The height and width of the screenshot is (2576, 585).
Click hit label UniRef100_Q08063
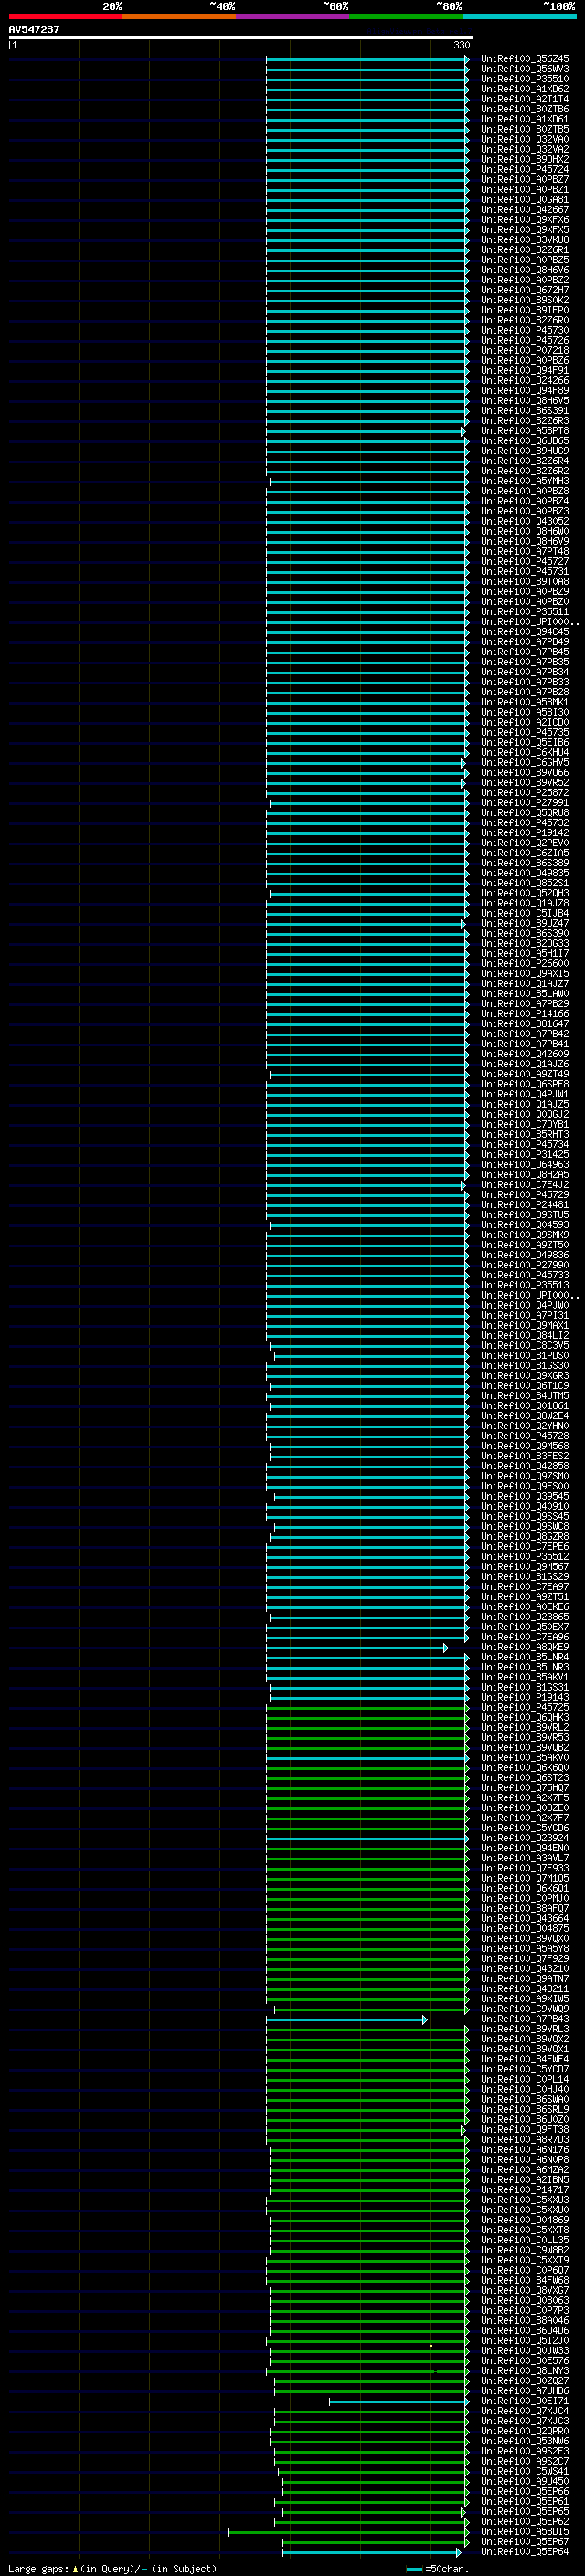524,2301
